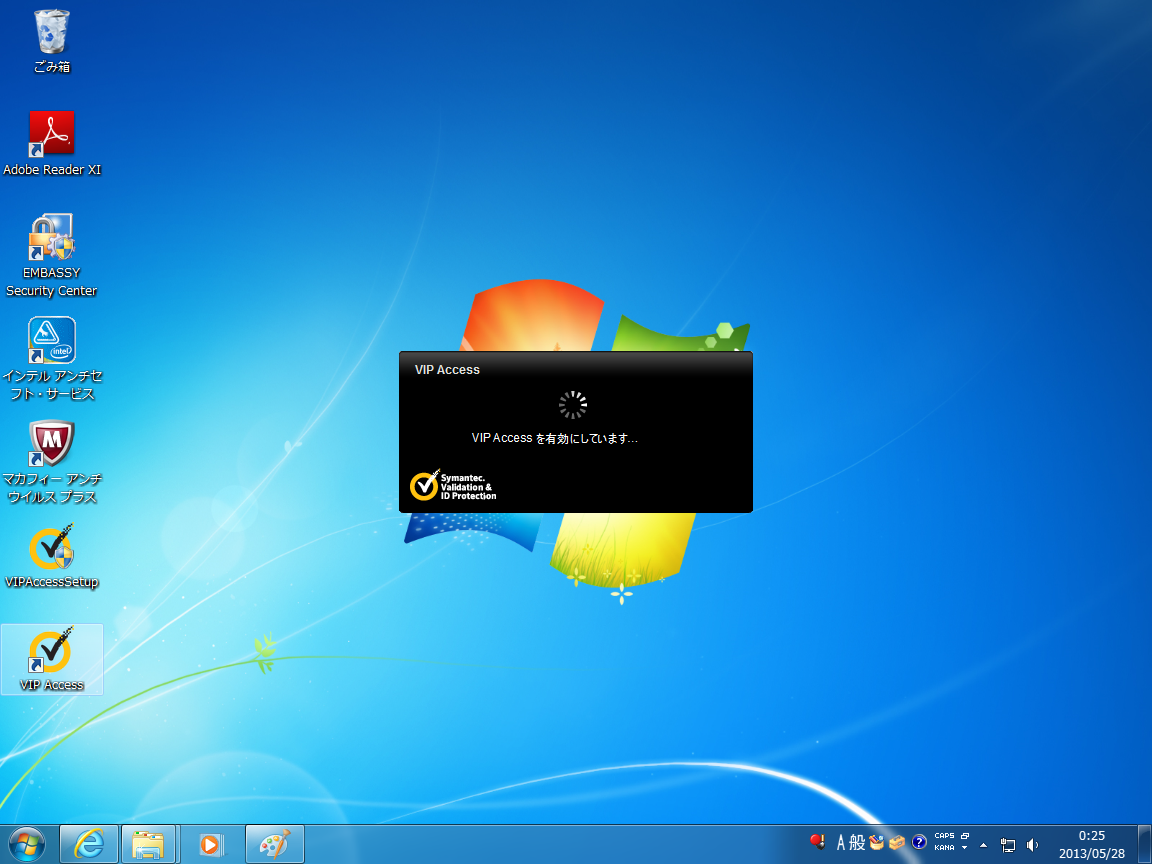
Task: Select the Adobe Reader XI desktop shortcut
Action: pyautogui.click(x=51, y=135)
